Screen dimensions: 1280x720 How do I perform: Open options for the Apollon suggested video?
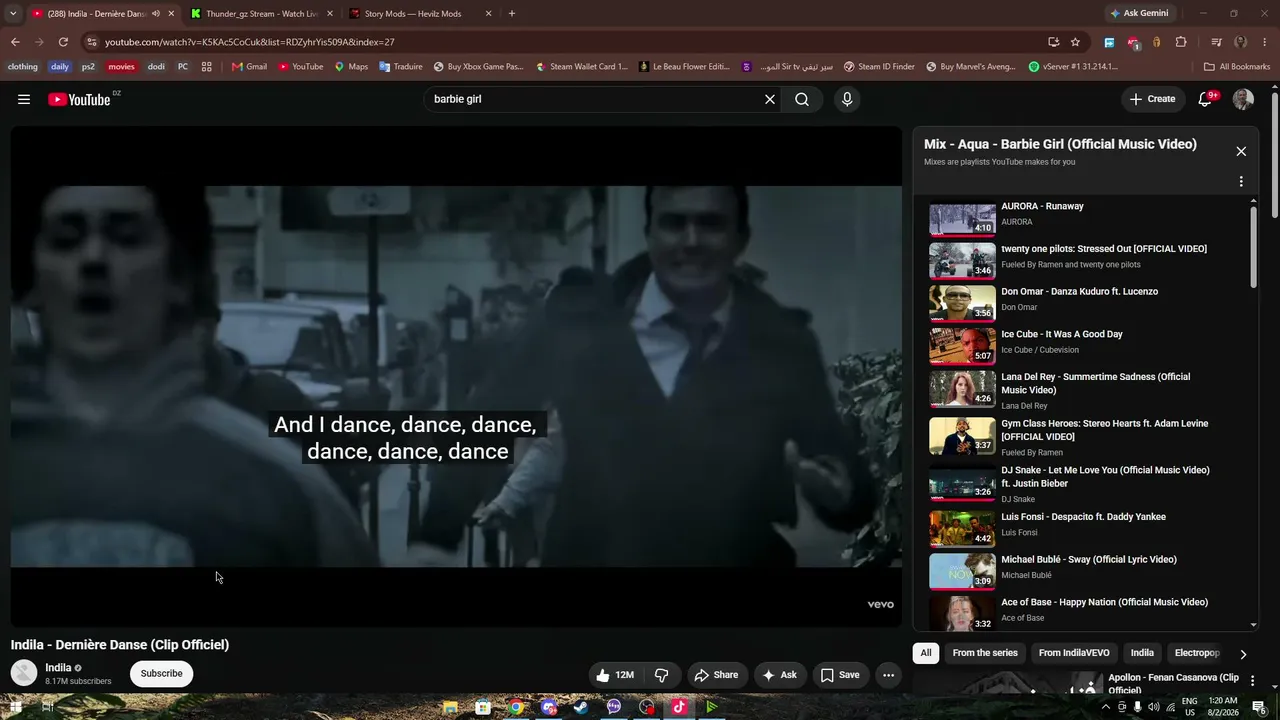click(x=1252, y=681)
